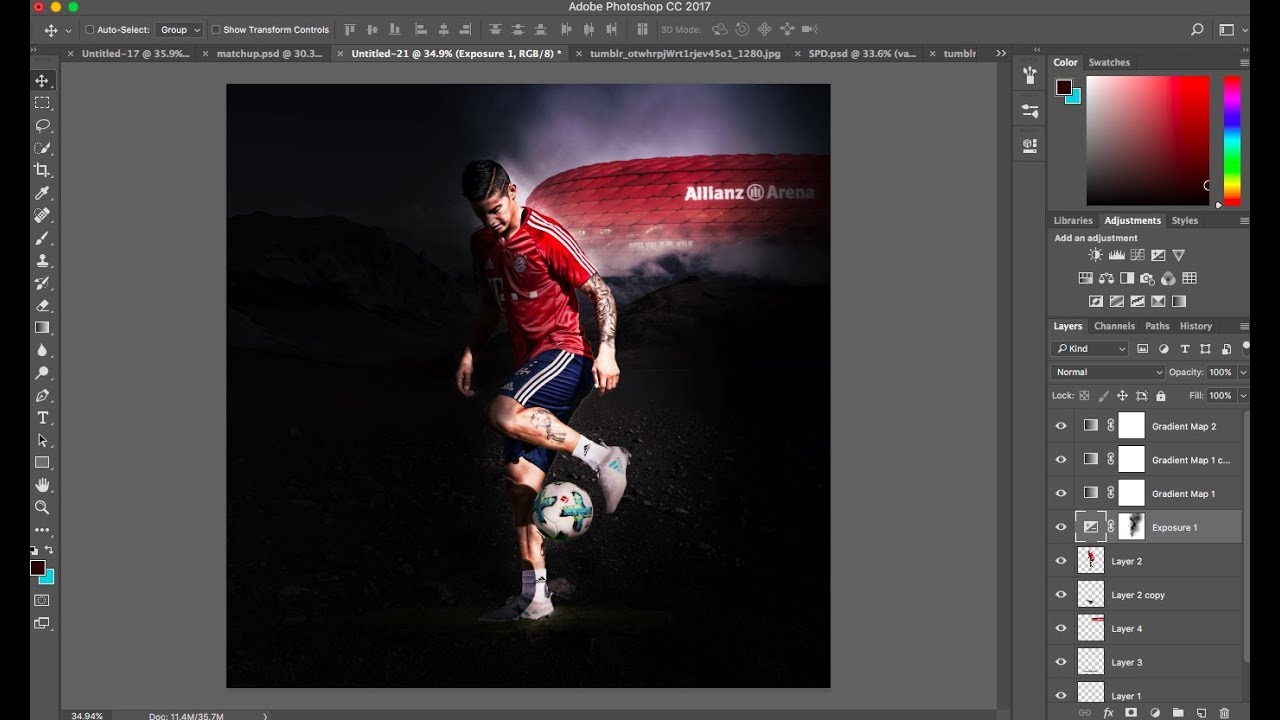Hide the Gradient Map 1 layer
1280x720 pixels.
coord(1061,493)
